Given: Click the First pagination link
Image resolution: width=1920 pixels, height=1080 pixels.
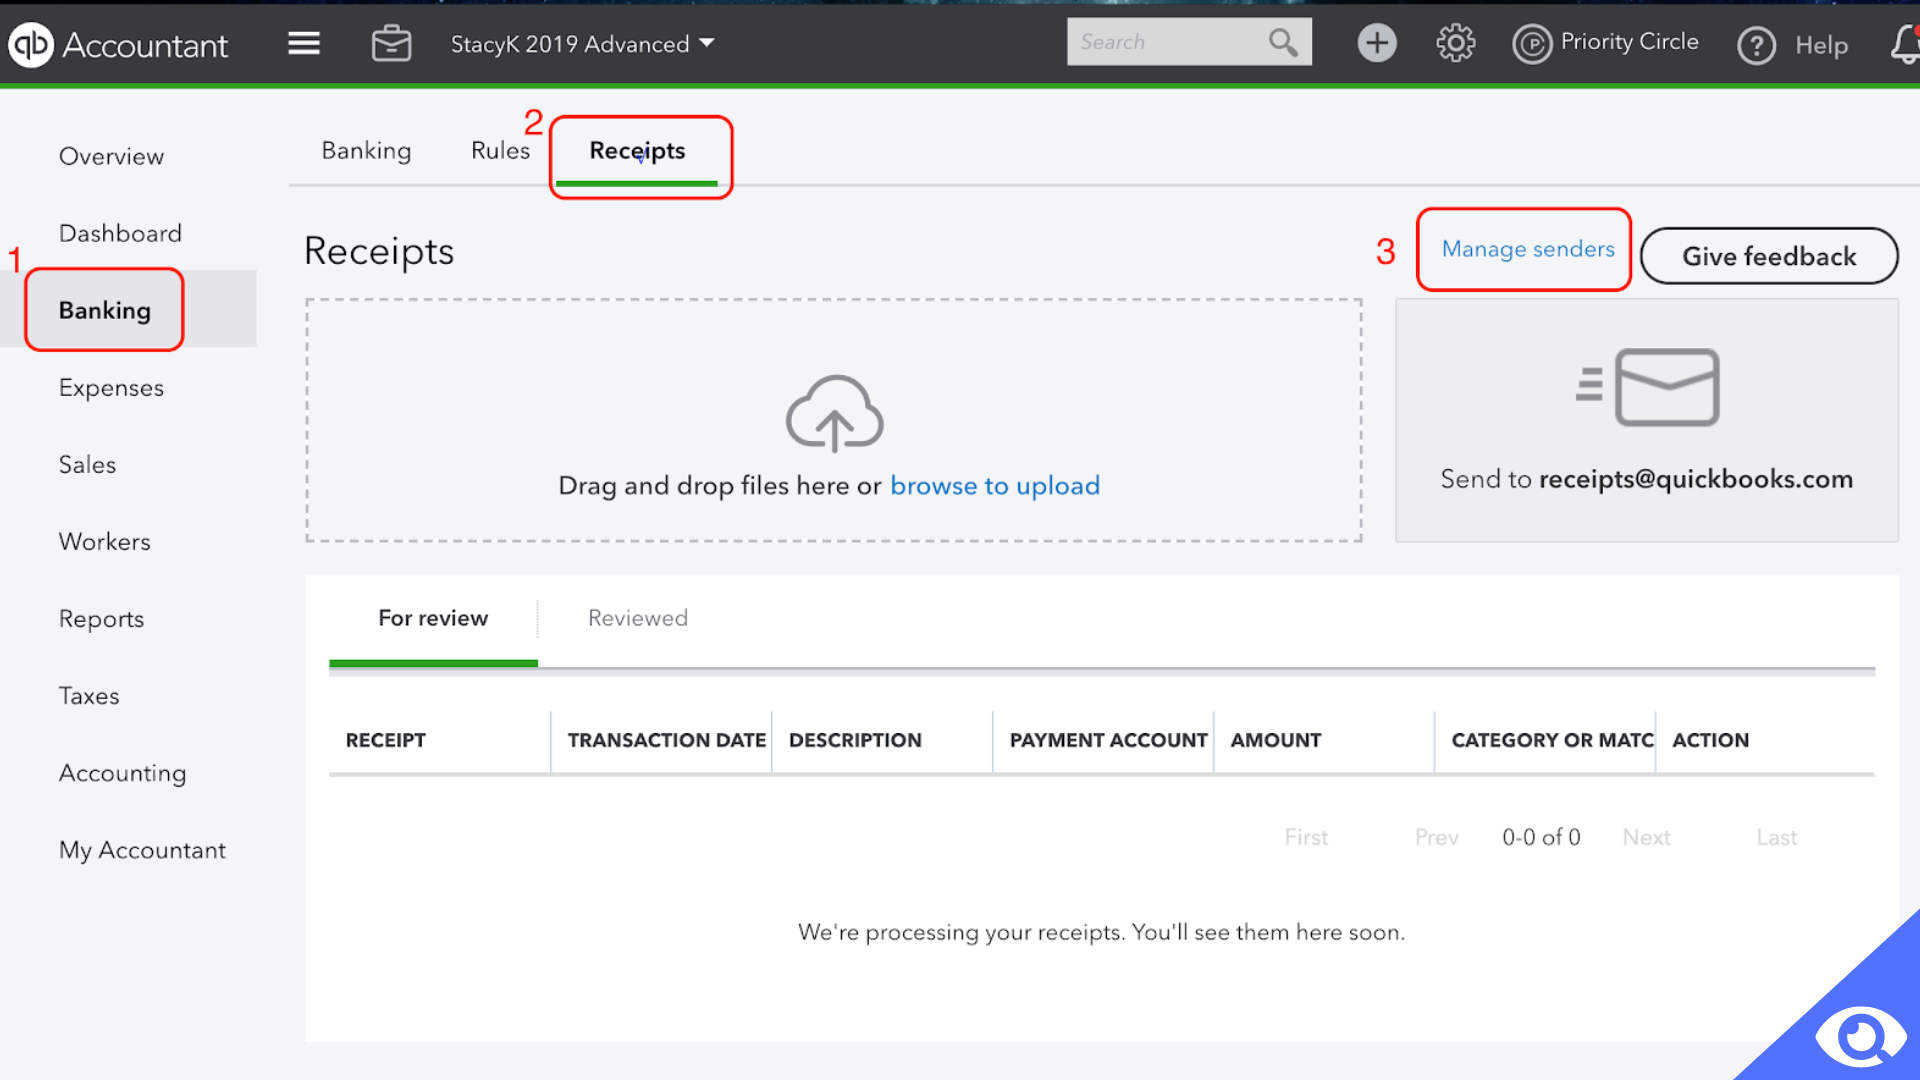Looking at the screenshot, I should click(1306, 838).
